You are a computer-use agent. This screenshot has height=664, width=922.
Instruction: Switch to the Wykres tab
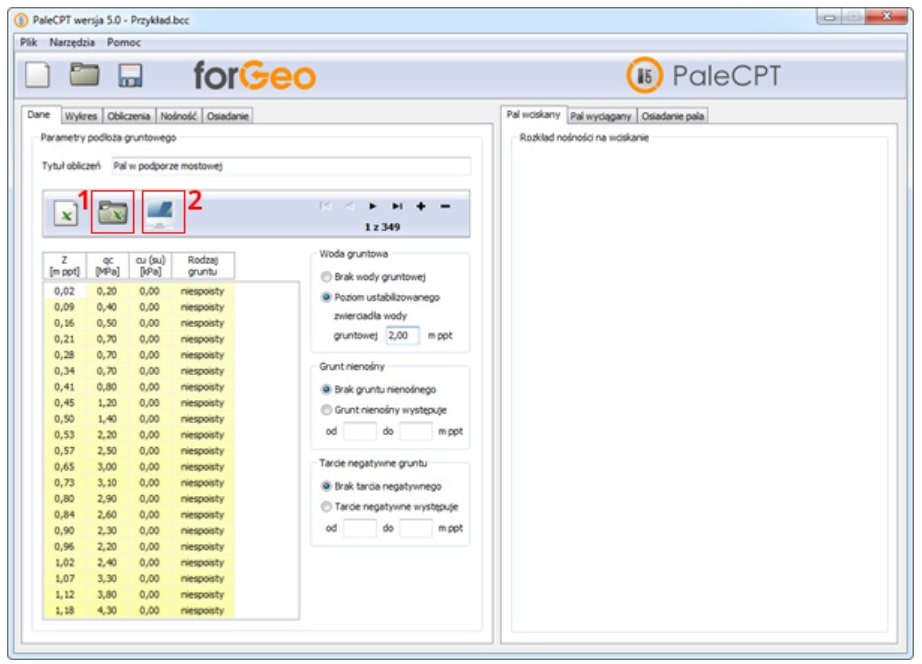coord(82,116)
